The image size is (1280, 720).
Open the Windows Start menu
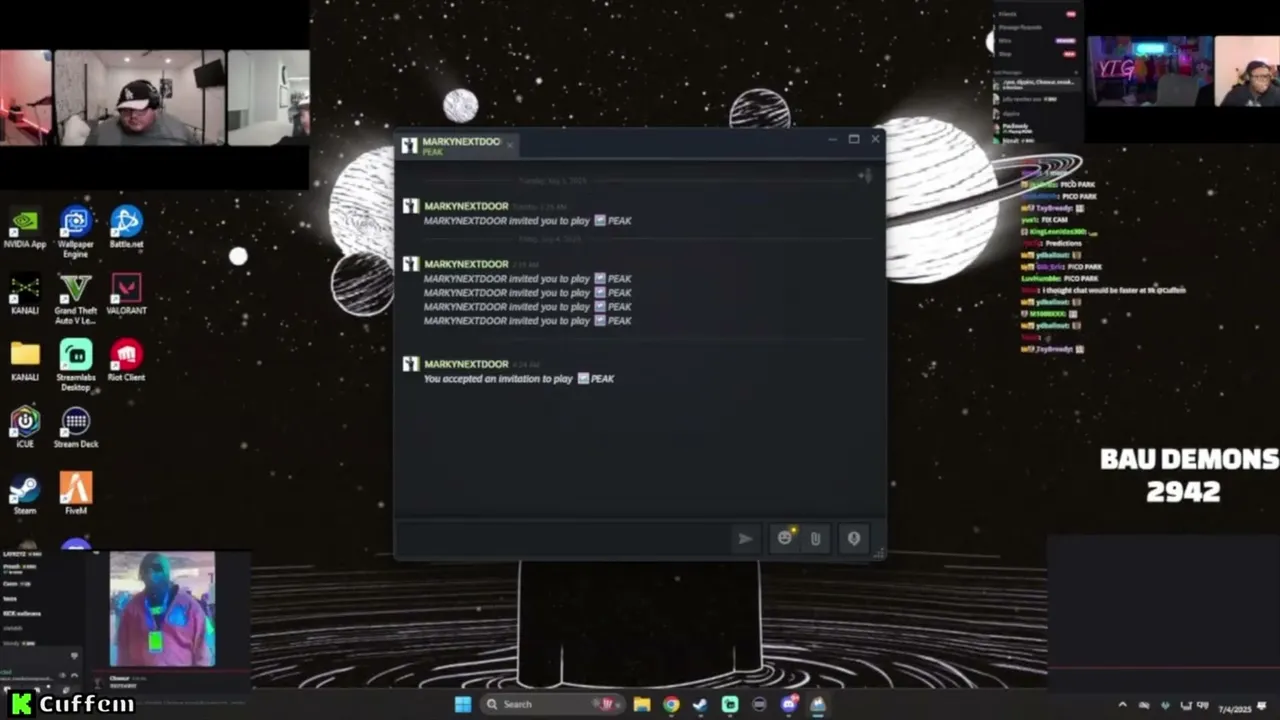click(463, 704)
